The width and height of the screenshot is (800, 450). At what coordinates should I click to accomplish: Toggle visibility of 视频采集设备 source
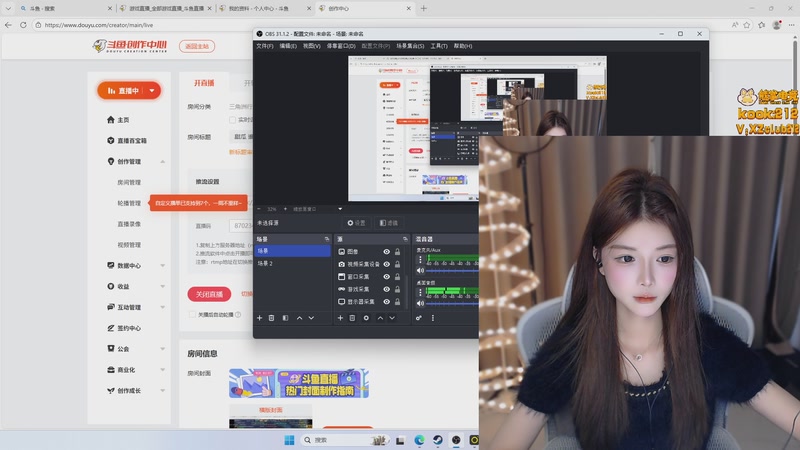[387, 264]
